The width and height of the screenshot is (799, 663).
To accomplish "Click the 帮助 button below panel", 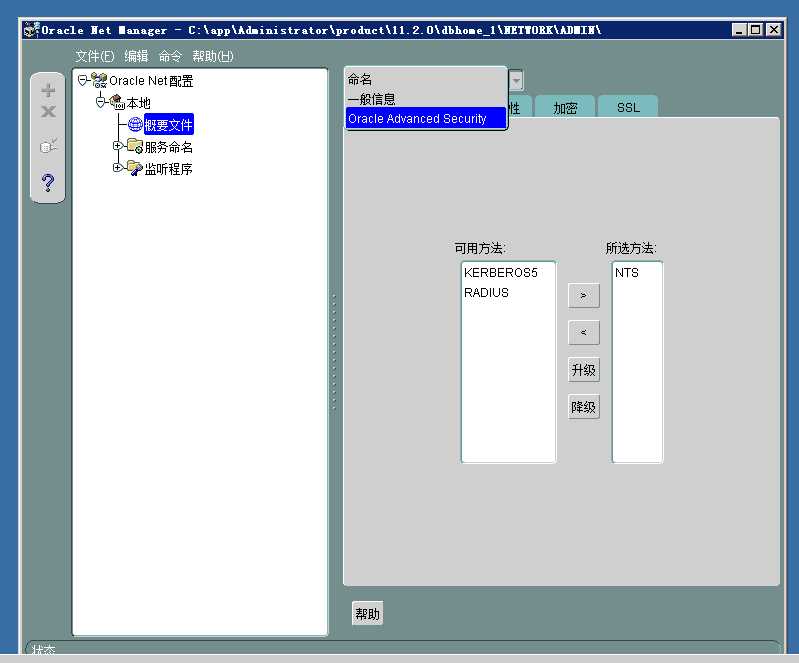I will 367,614.
